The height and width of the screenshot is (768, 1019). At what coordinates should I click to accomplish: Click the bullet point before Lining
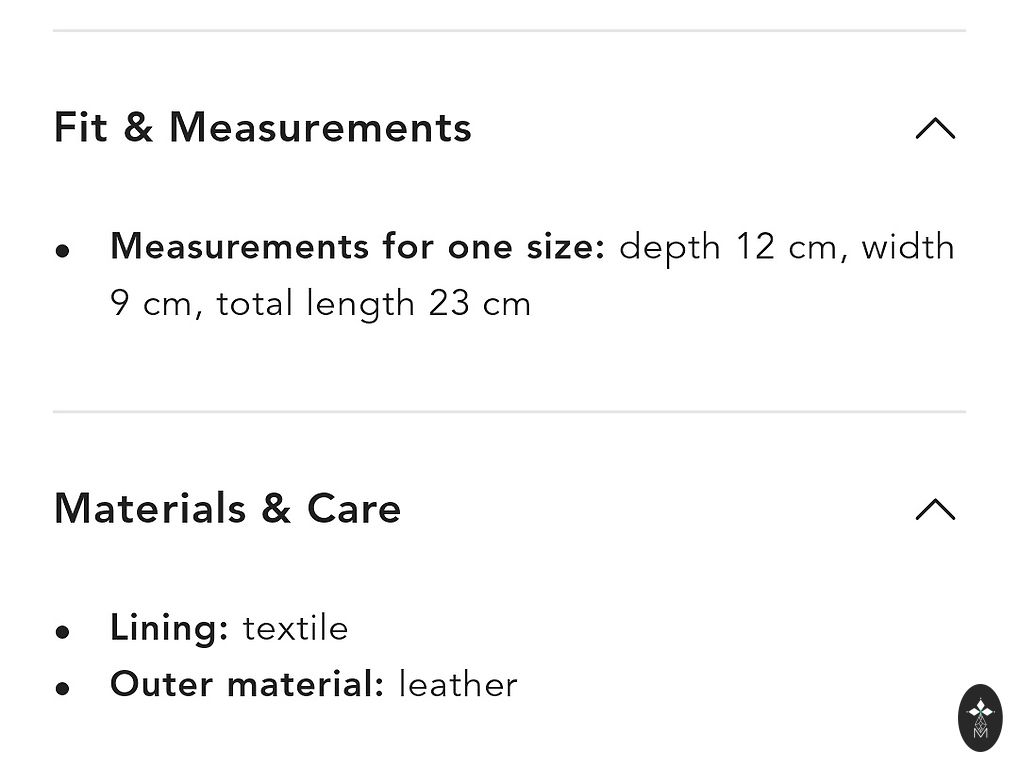pyautogui.click(x=63, y=632)
